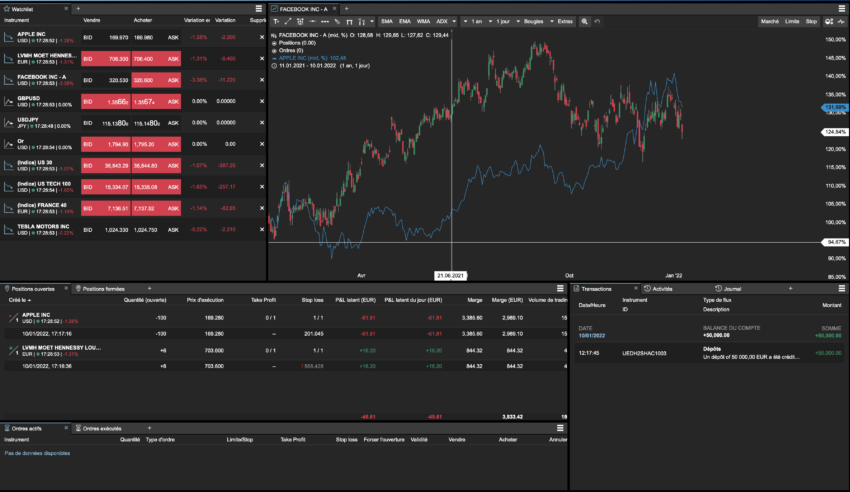Click the 21.06.2021 date marker on chart axis
This screenshot has width=850, height=492.
coord(451,274)
